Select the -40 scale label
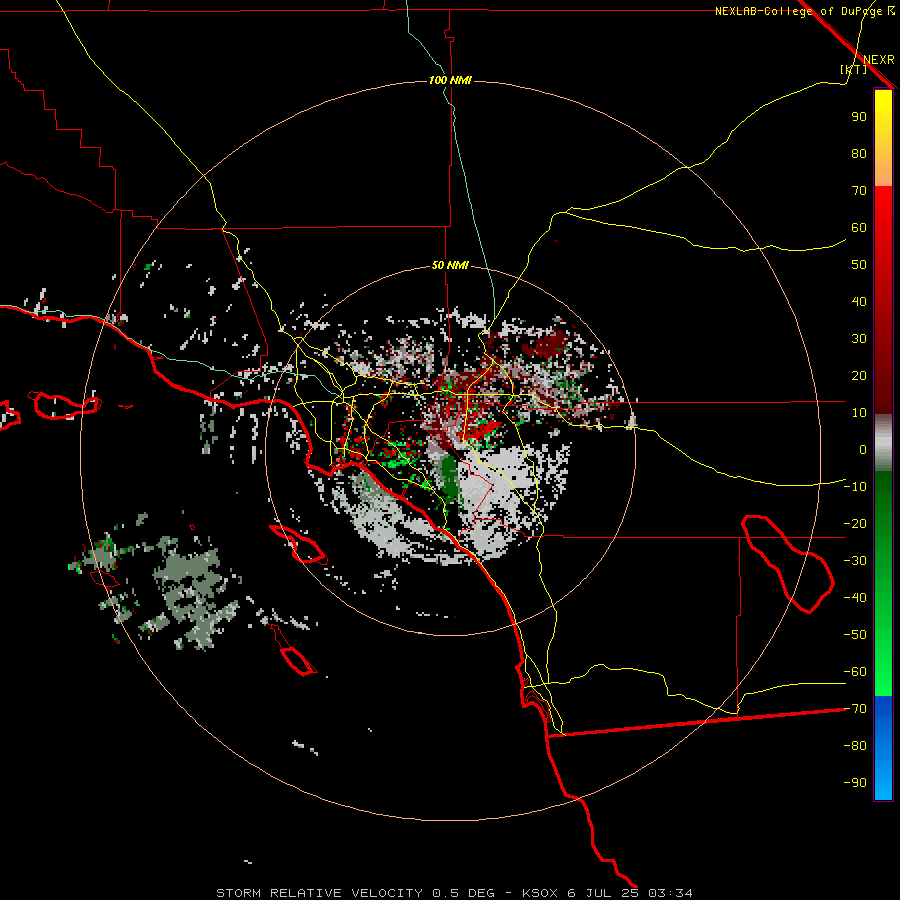The width and height of the screenshot is (900, 900). pos(855,598)
